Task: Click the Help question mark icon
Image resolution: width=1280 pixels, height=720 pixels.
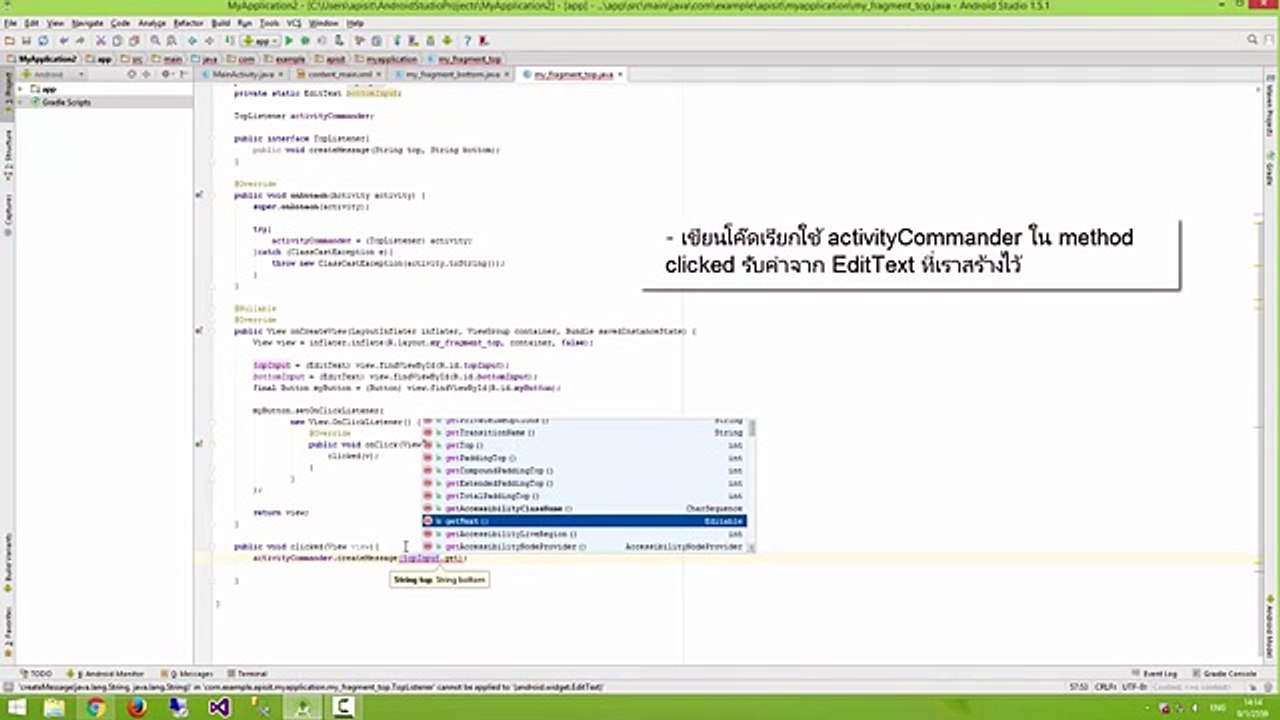Action: [x=467, y=41]
